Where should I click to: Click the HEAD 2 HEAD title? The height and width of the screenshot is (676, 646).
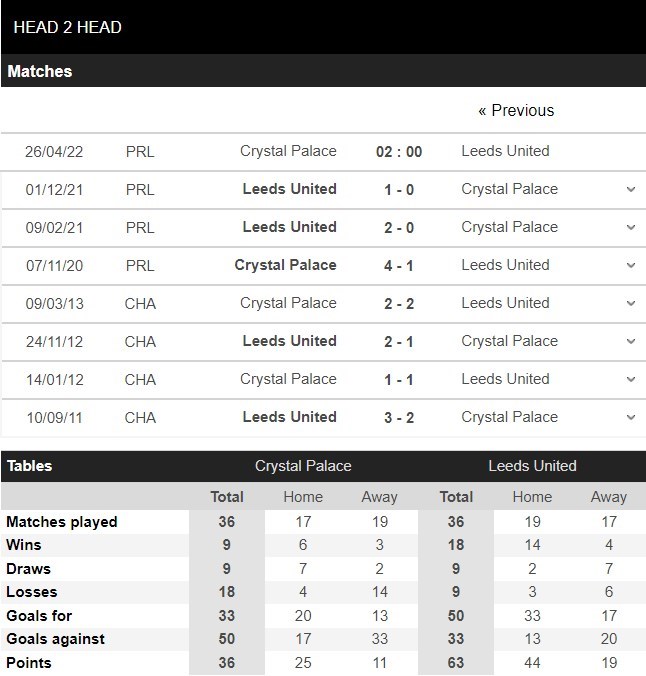[68, 27]
